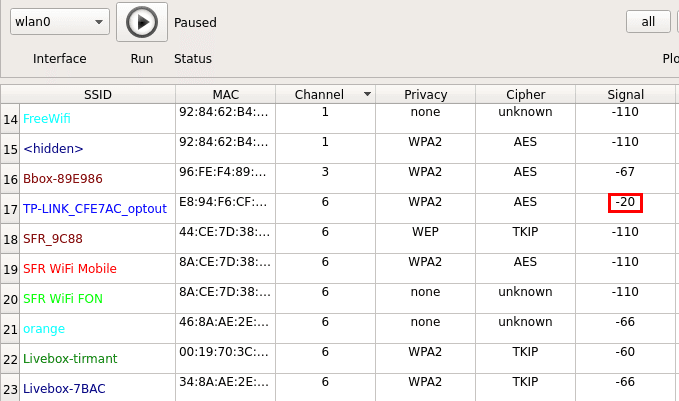This screenshot has width=679, height=401.
Task: Select the Livebox-7BAC network
Action: [x=64, y=388]
